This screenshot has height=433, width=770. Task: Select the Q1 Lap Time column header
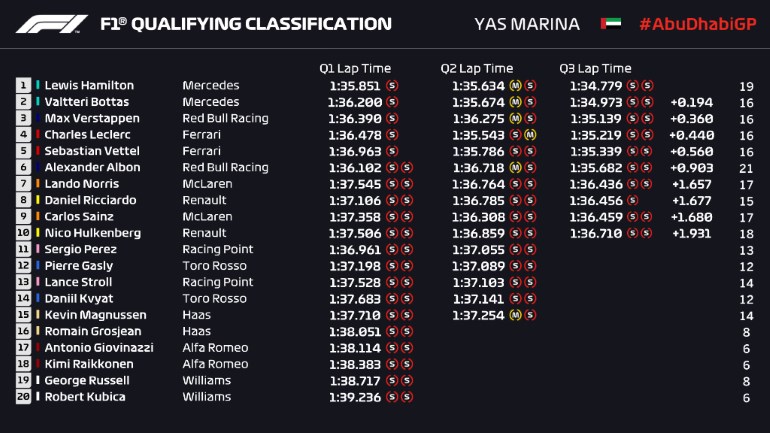click(355, 69)
